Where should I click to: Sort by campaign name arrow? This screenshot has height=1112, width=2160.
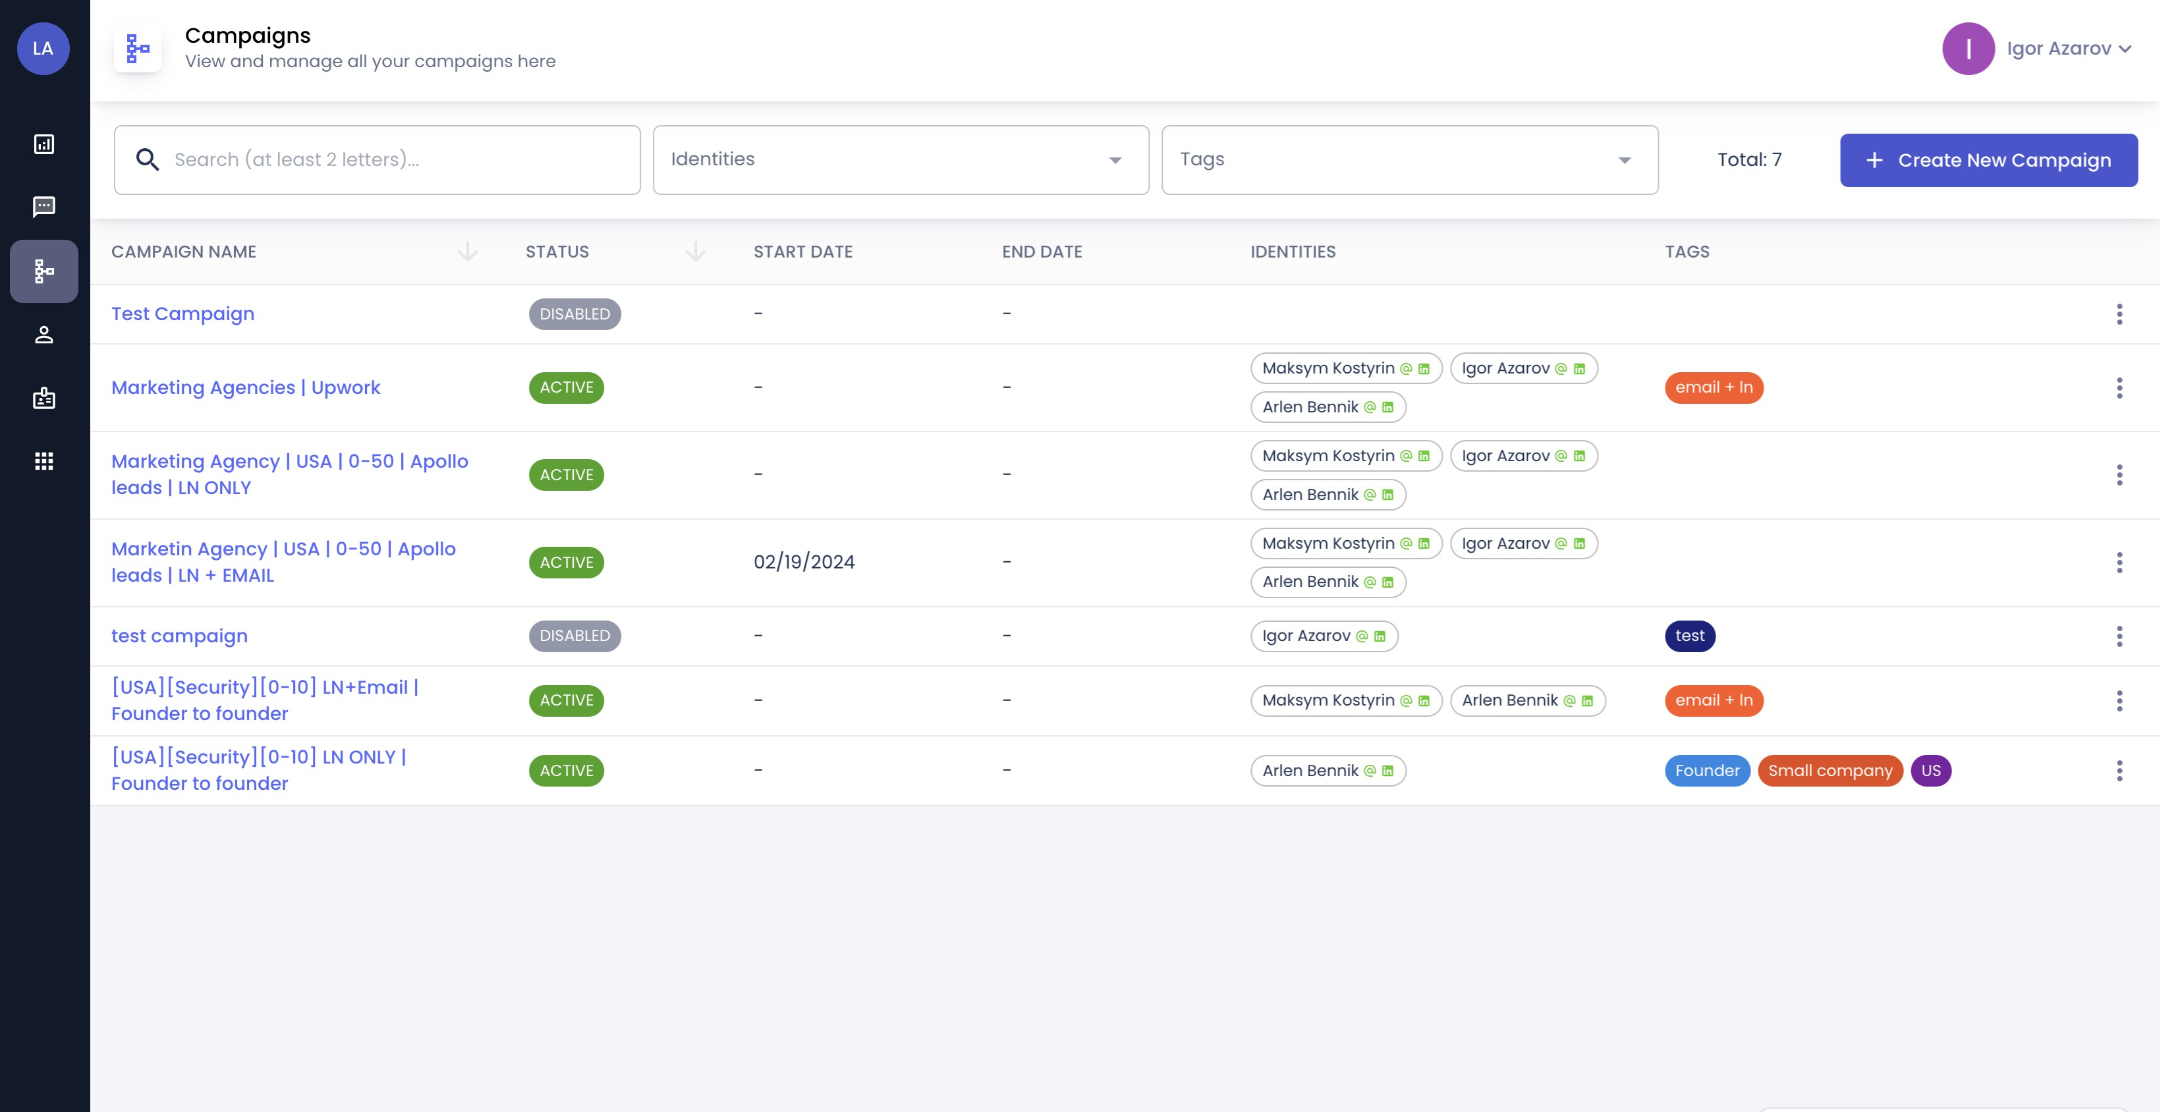[x=467, y=252]
